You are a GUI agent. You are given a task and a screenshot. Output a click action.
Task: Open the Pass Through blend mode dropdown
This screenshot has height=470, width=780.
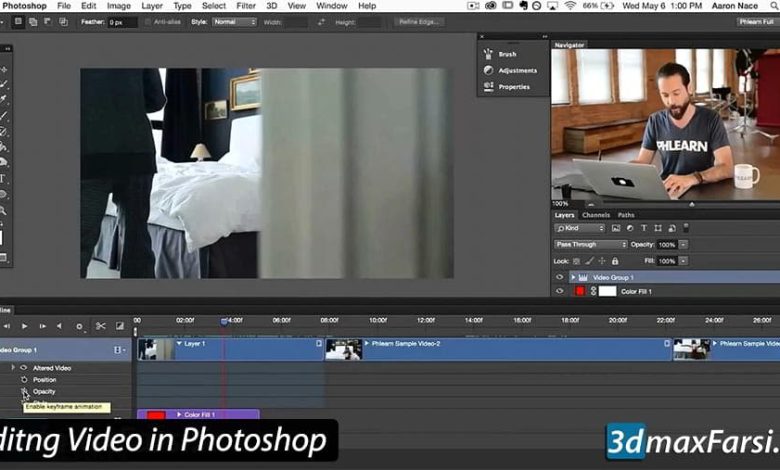coord(591,244)
